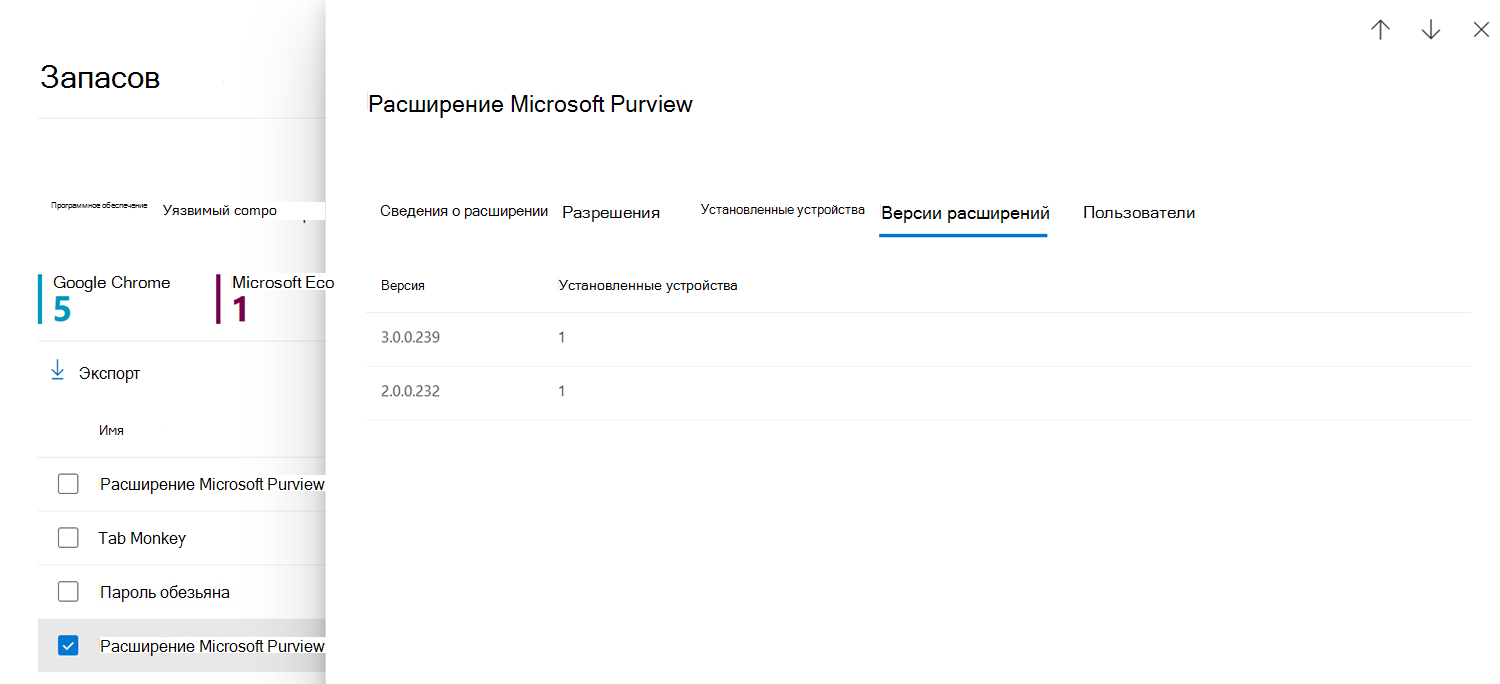
Task: Open the Пароль обезьяна extension entry
Action: tap(165, 592)
